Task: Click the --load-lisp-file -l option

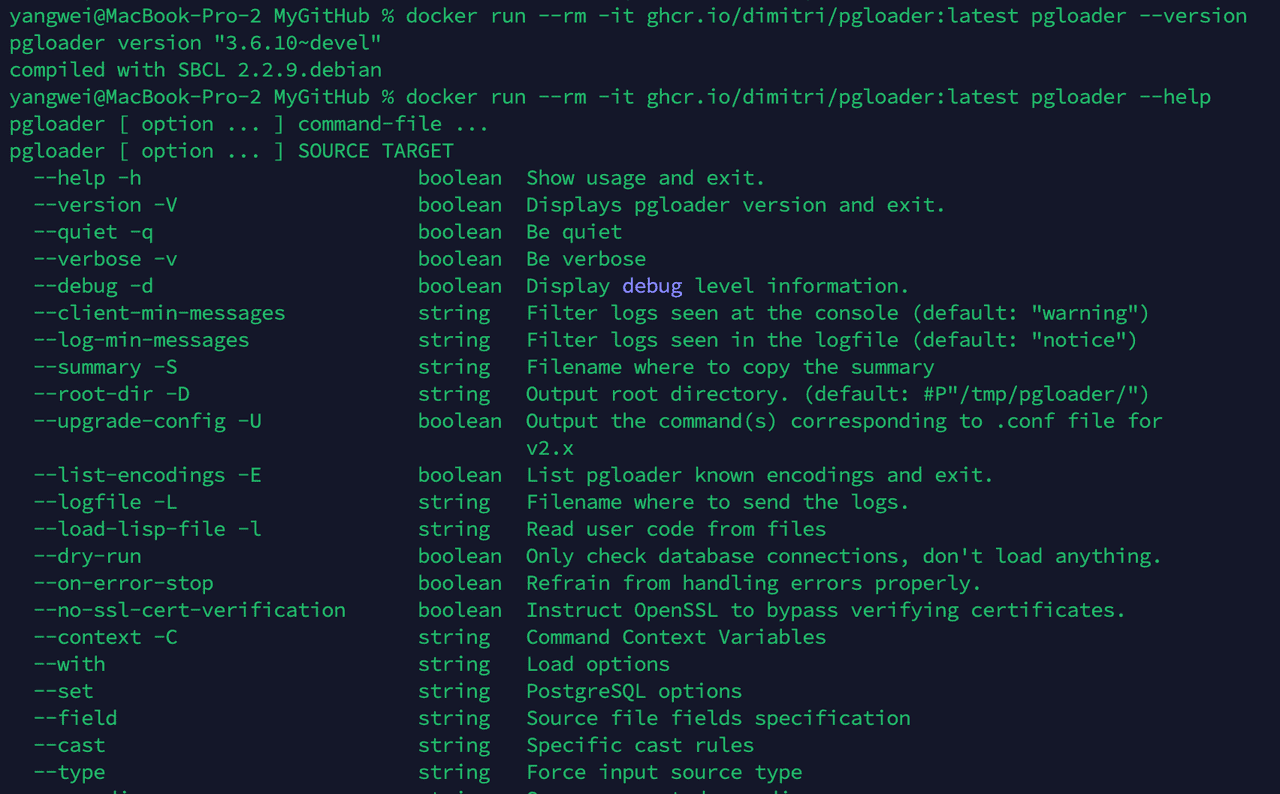Action: (x=147, y=529)
